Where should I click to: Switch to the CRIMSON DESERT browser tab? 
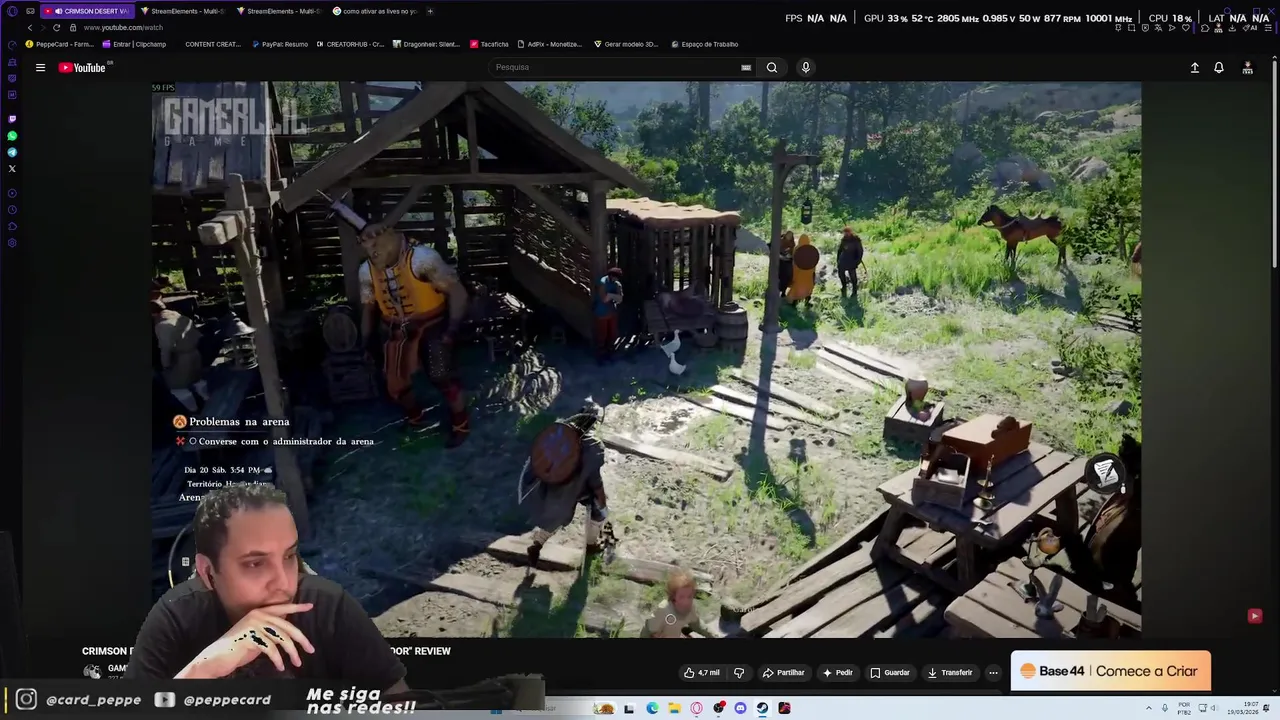pyautogui.click(x=86, y=11)
